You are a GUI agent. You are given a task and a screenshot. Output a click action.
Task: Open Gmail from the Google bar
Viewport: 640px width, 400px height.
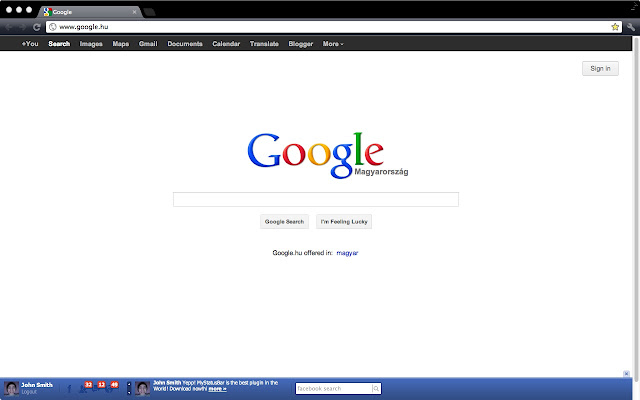coord(148,44)
